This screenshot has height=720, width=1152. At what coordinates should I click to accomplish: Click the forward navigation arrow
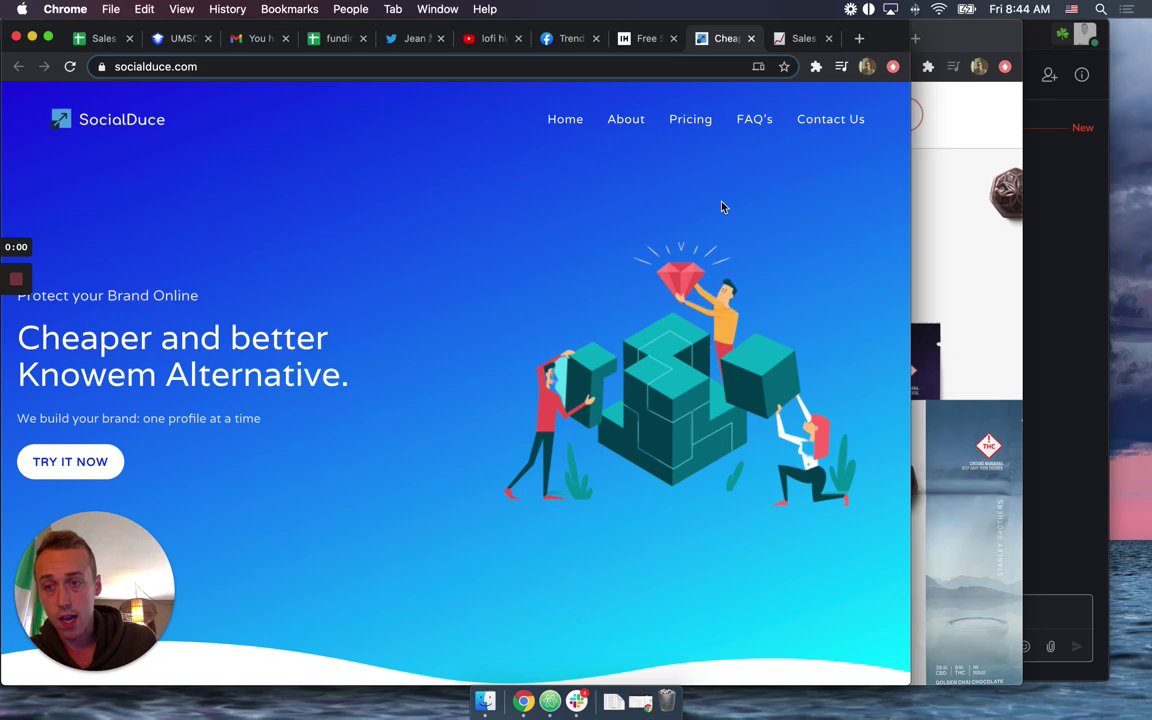pyautogui.click(x=44, y=66)
